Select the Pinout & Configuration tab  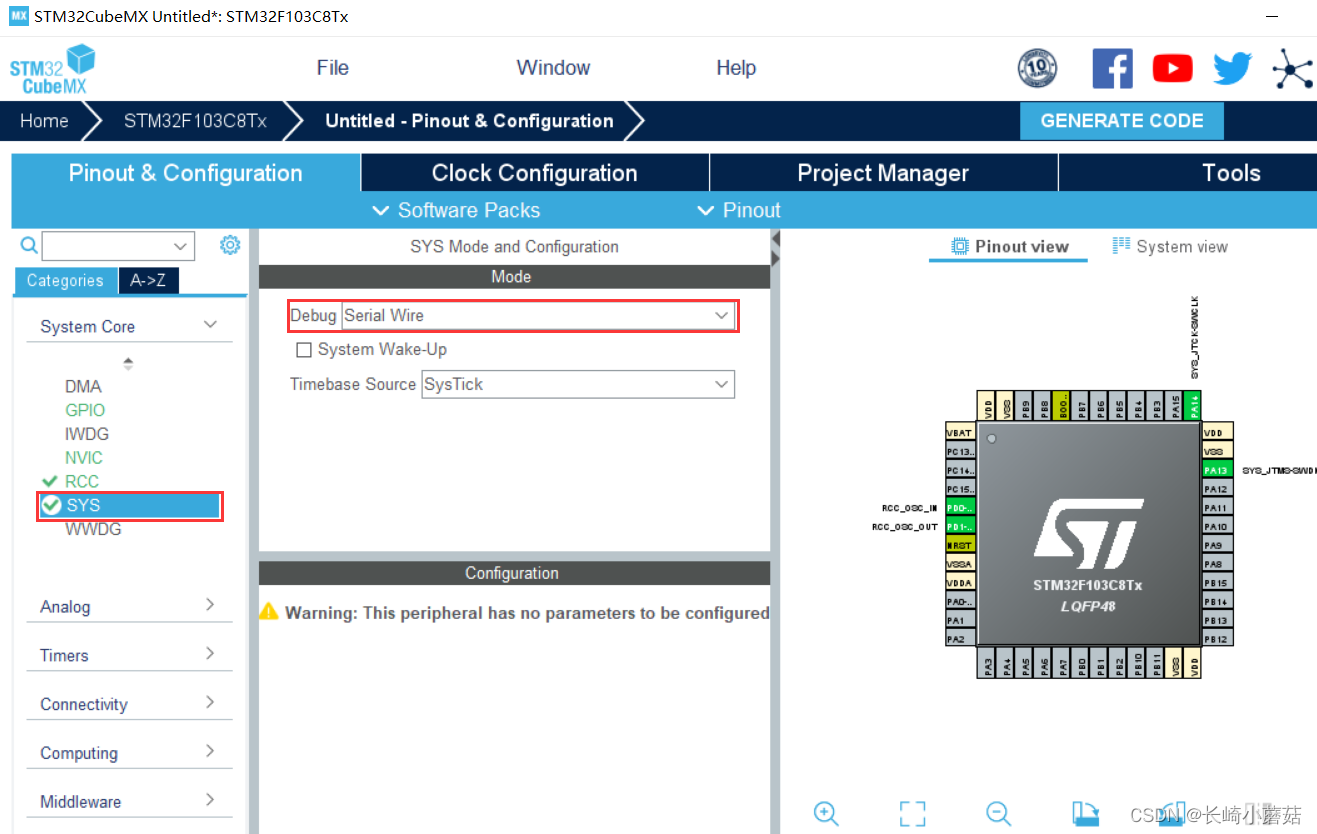click(185, 172)
